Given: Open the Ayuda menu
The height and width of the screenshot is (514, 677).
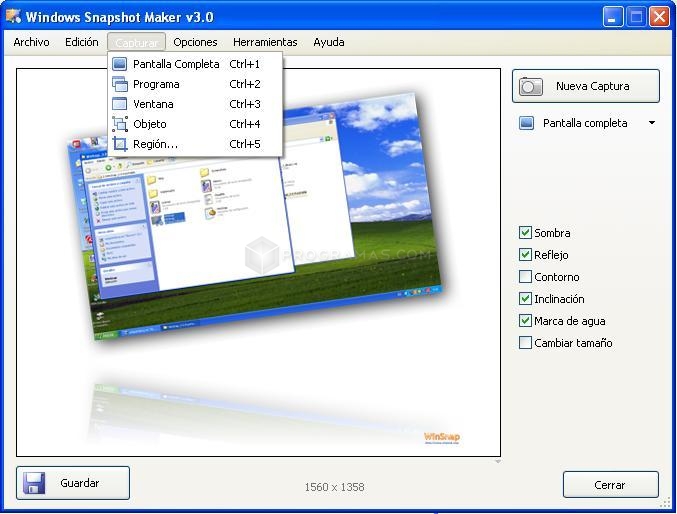Looking at the screenshot, I should pos(329,42).
